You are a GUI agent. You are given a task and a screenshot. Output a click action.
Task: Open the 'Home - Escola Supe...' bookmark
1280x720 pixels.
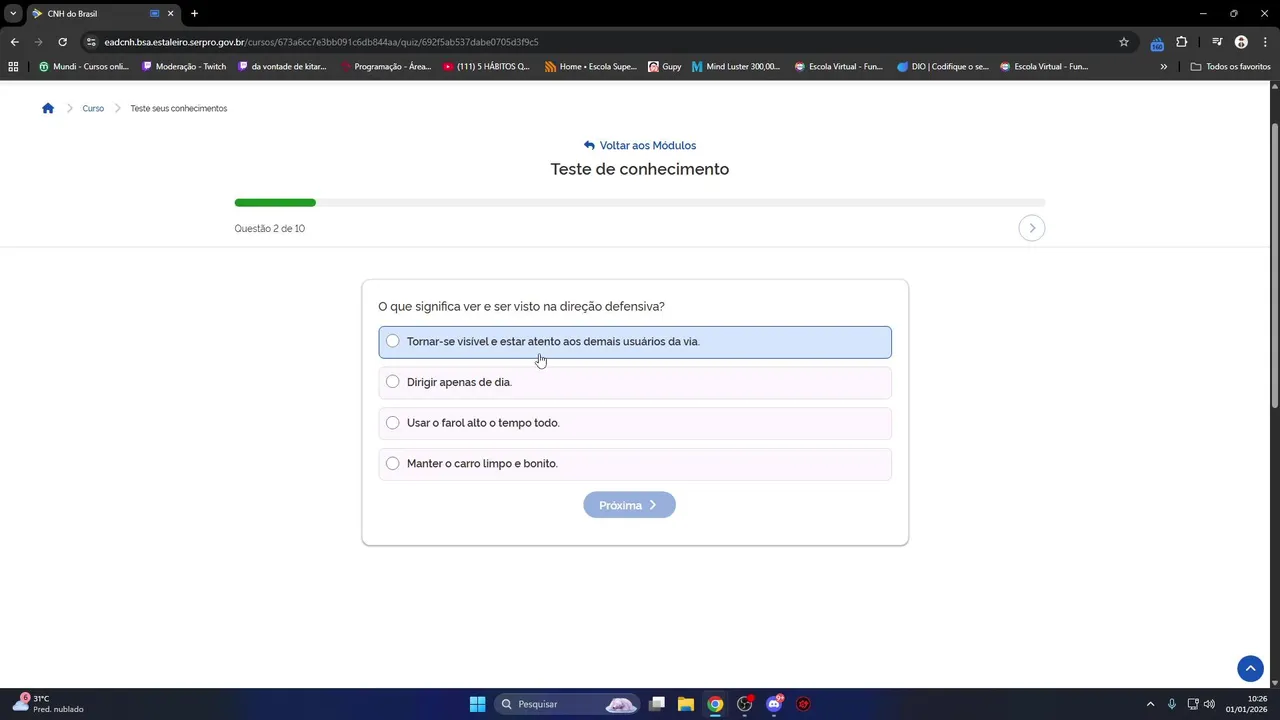(591, 67)
